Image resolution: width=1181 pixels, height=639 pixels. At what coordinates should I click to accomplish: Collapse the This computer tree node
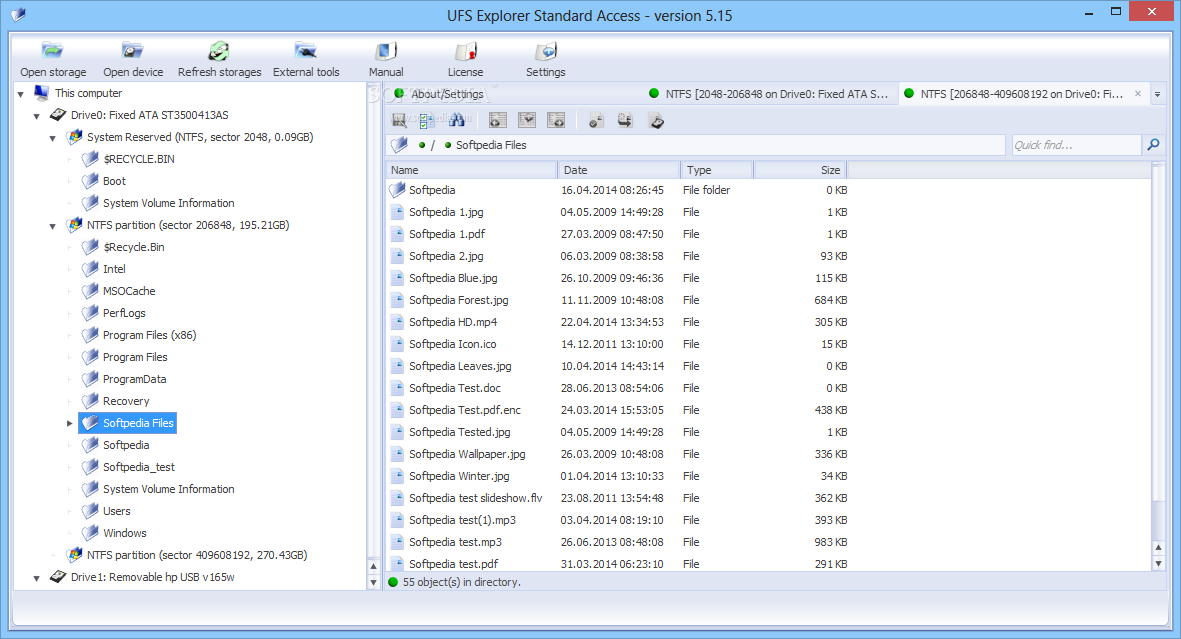21,94
